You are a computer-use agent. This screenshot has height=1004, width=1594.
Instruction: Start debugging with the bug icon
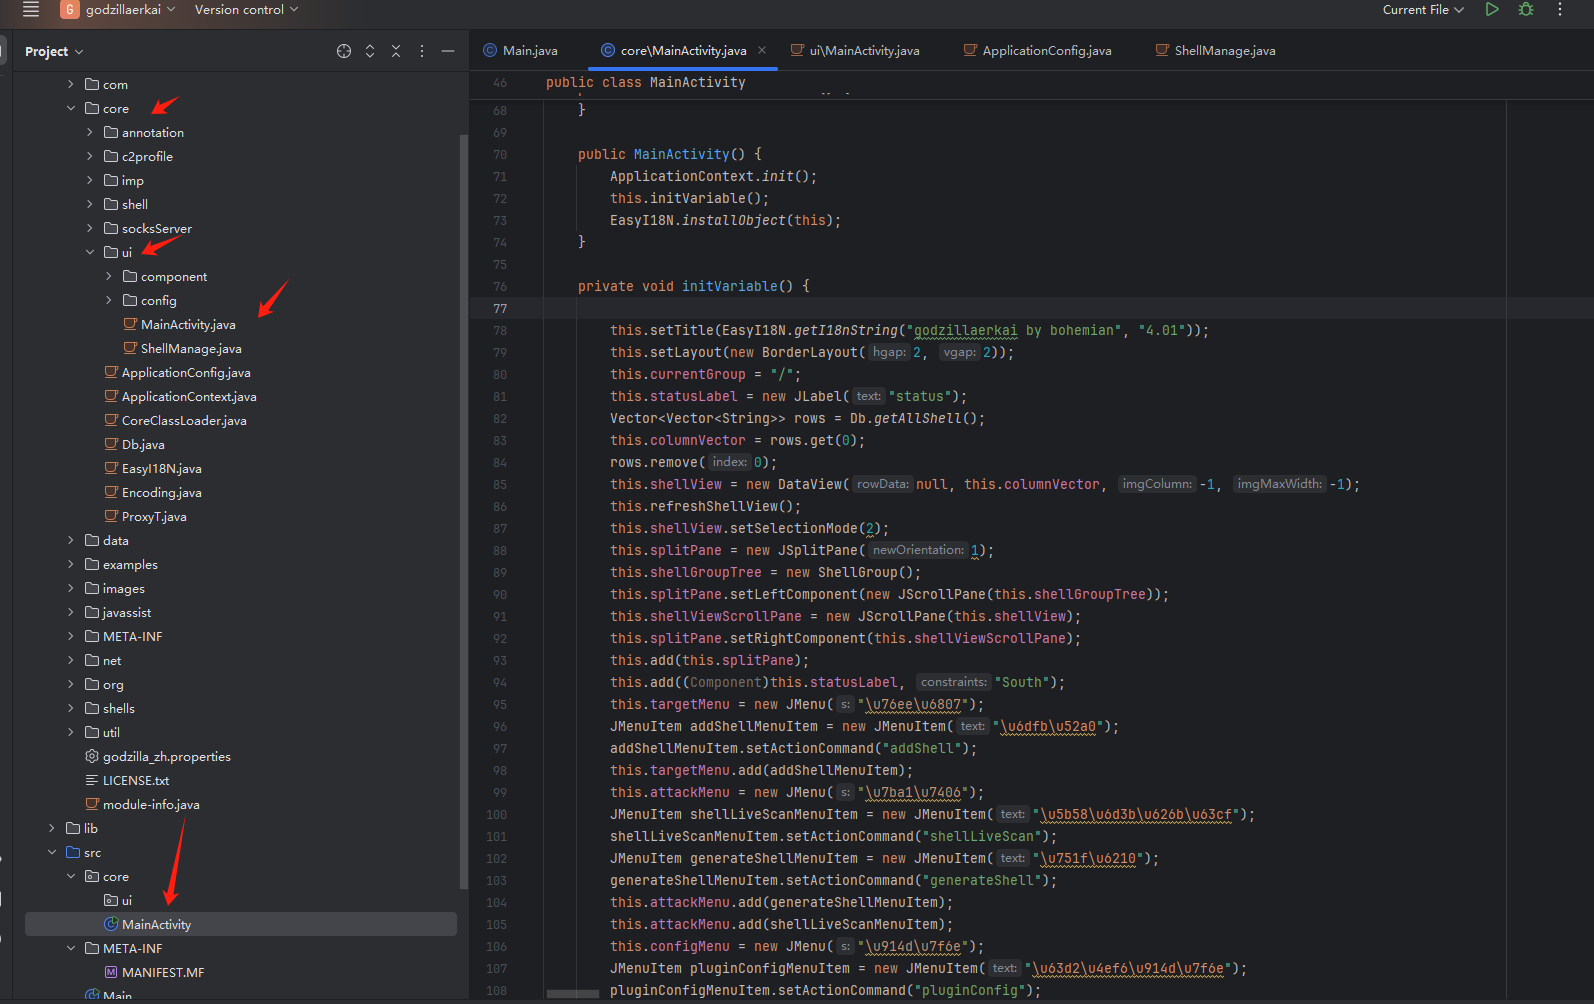1526,10
